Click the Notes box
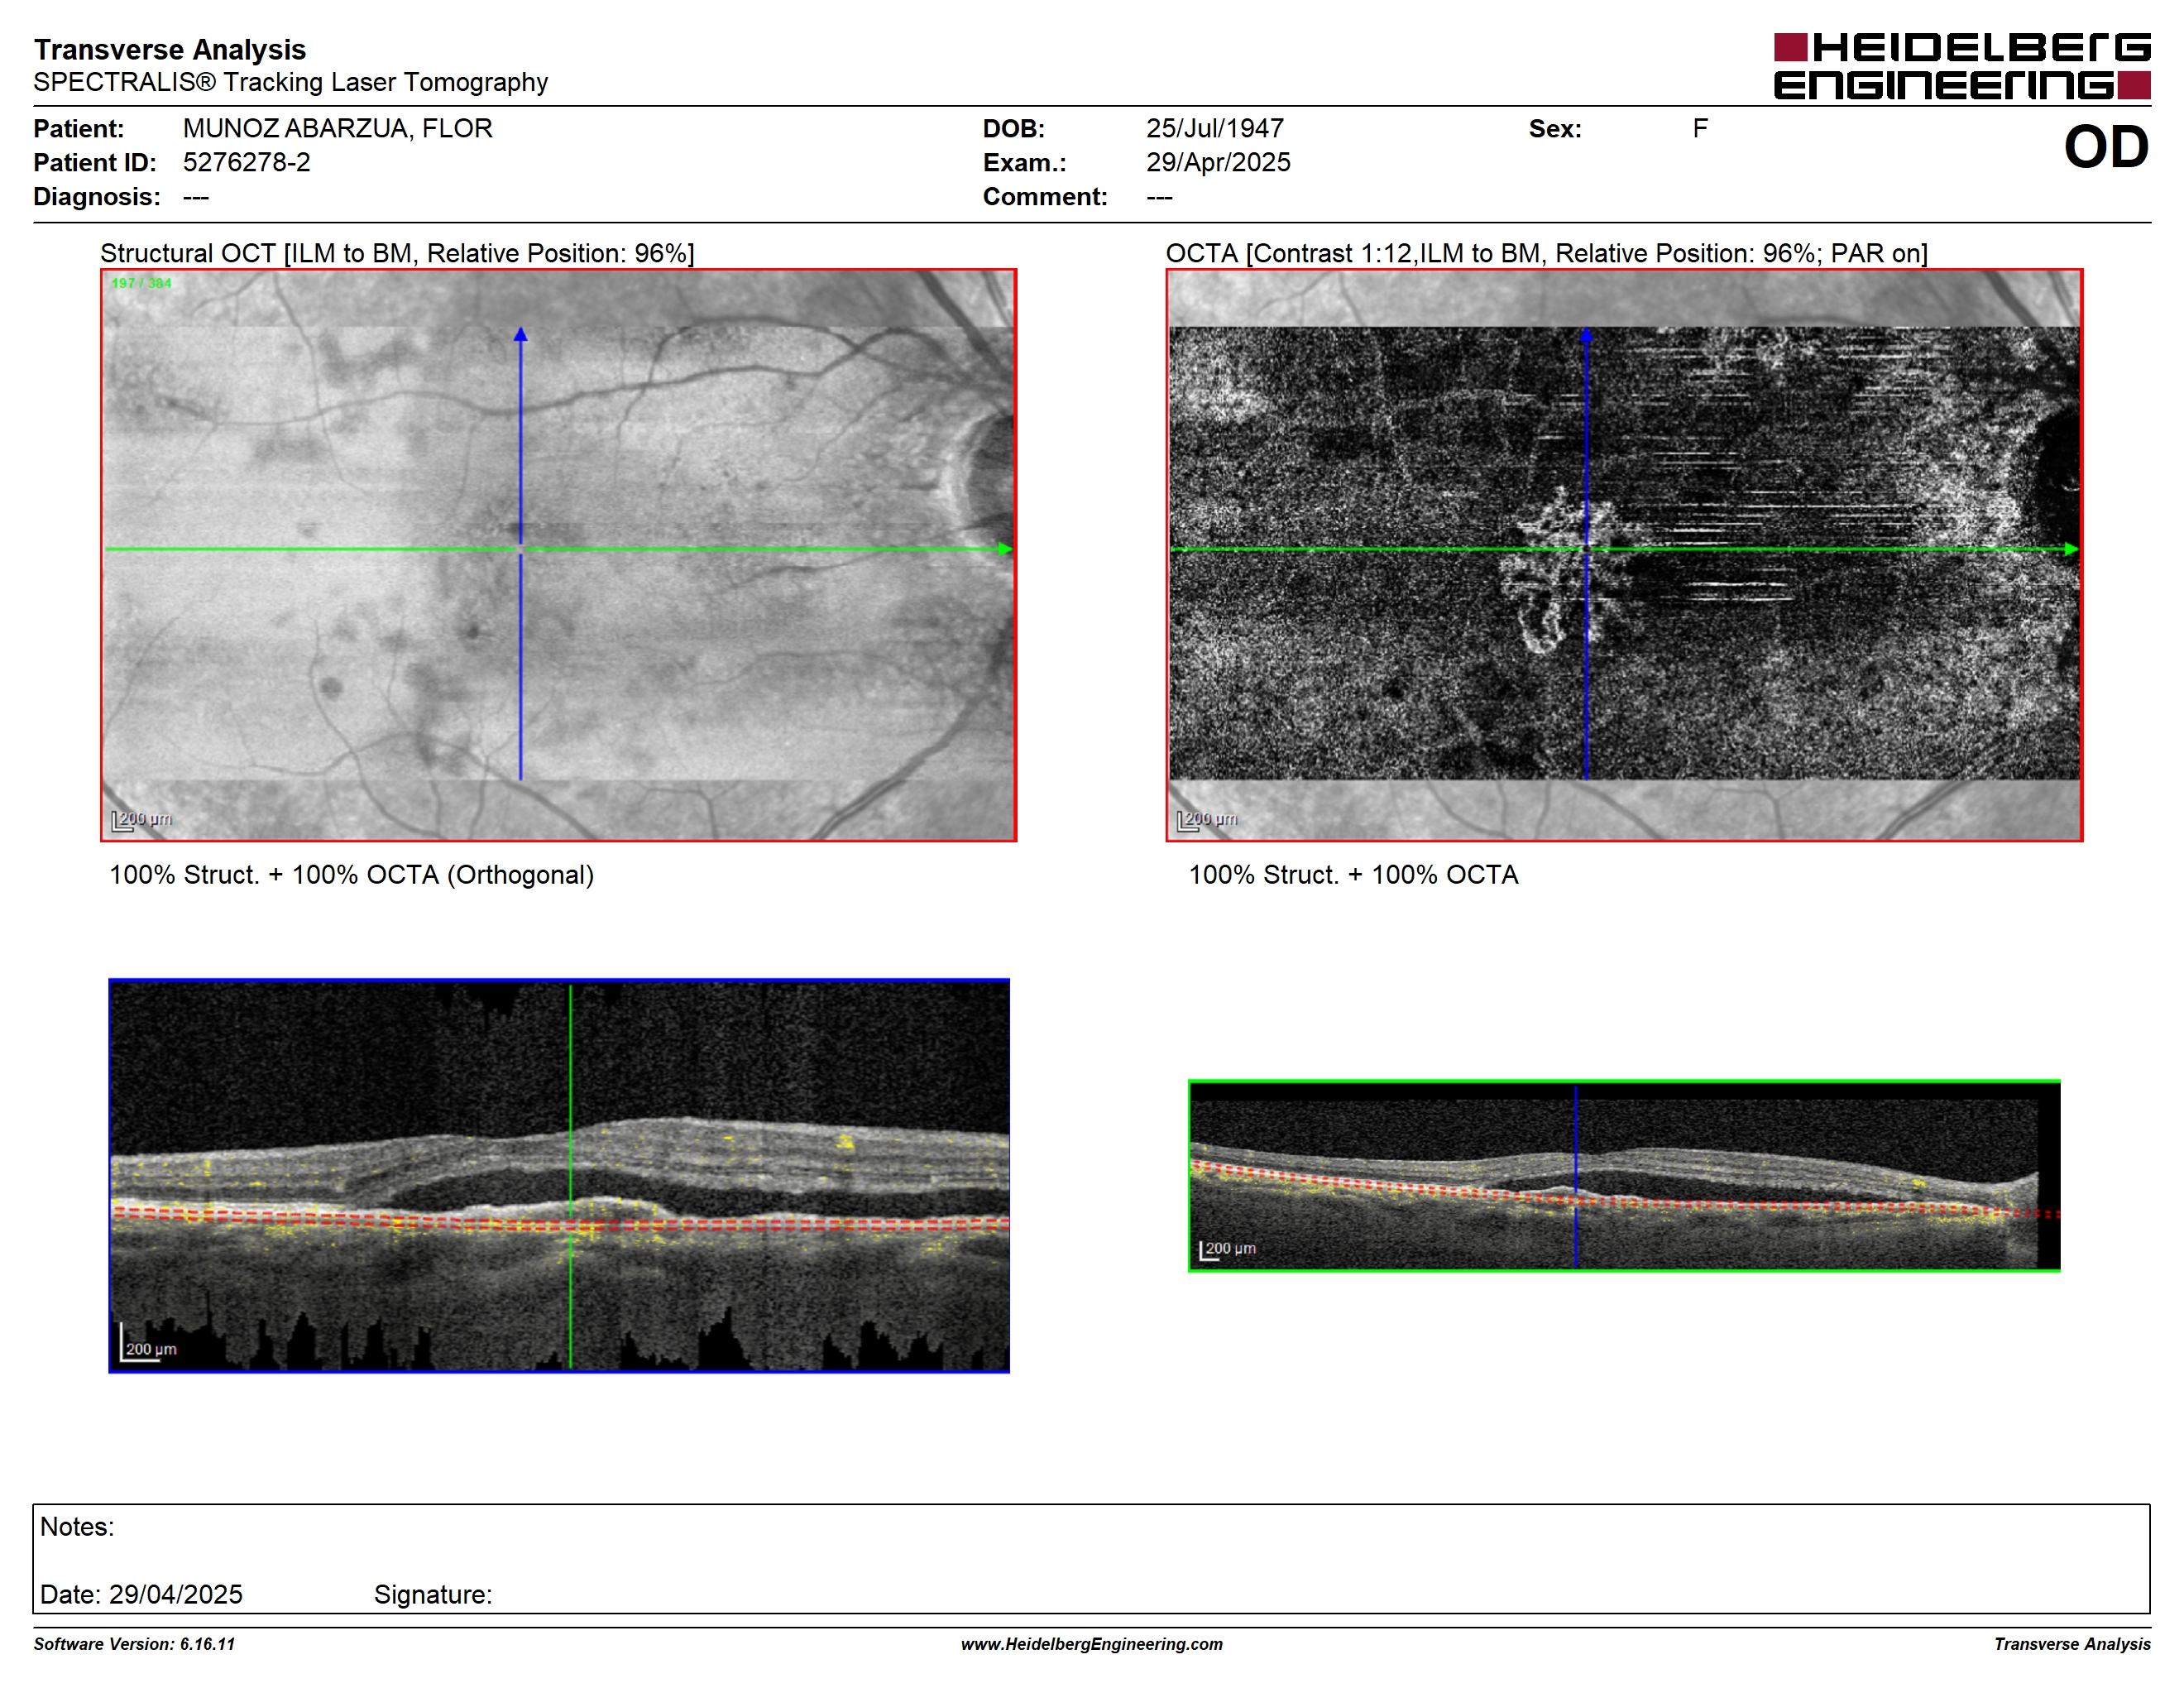2184x1688 pixels. tap(1091, 1558)
